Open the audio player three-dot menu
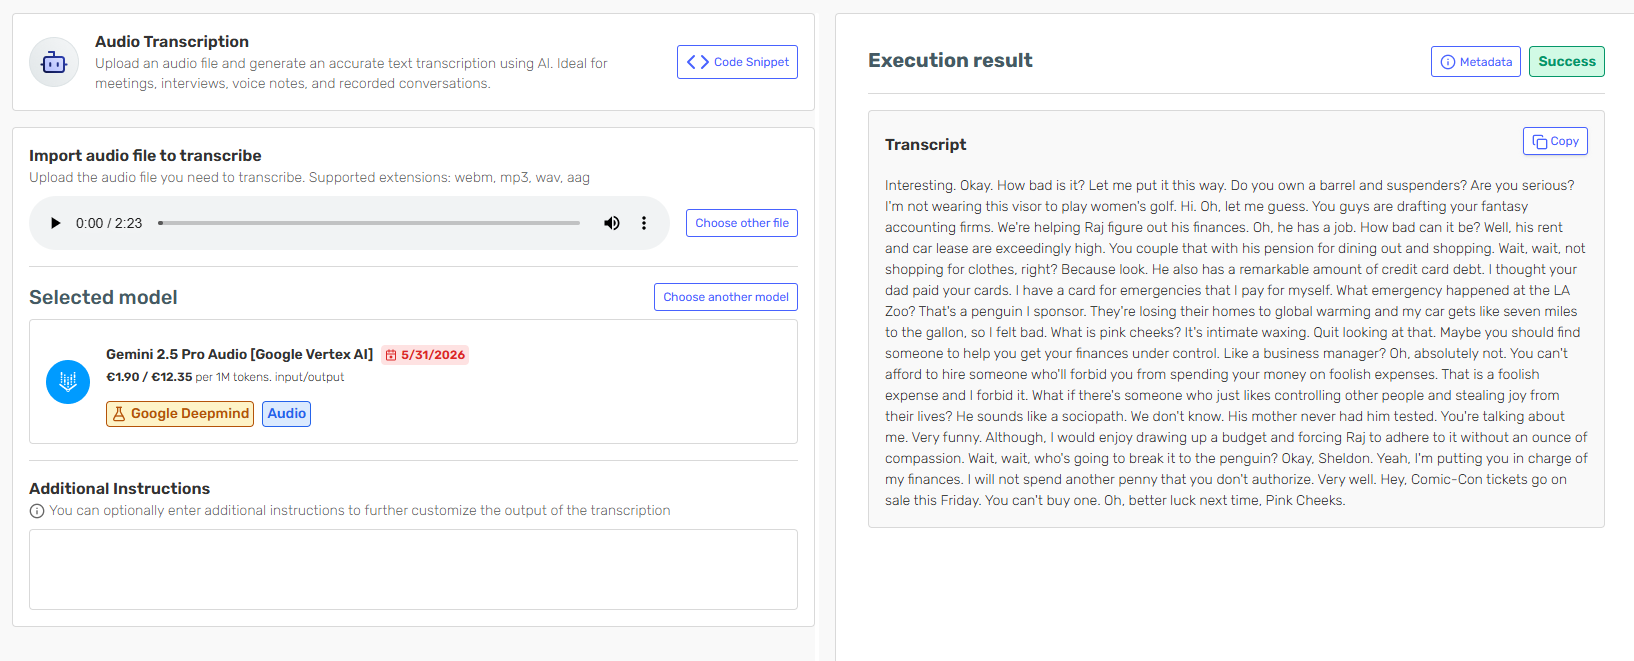 pos(644,223)
